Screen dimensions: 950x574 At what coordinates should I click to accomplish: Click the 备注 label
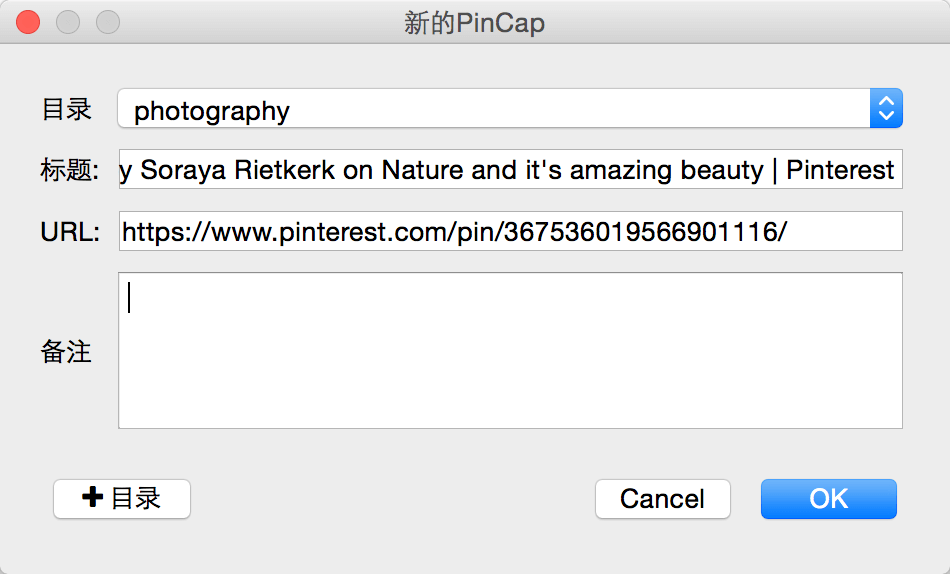coord(66,352)
